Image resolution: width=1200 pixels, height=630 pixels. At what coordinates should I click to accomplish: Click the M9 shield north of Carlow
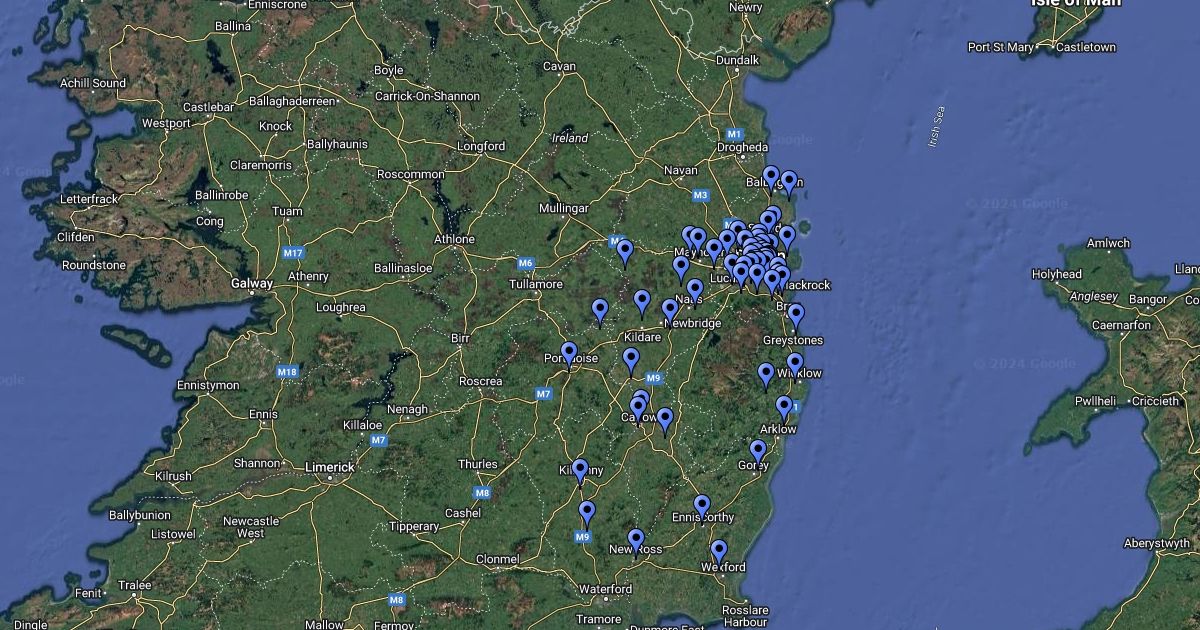654,378
